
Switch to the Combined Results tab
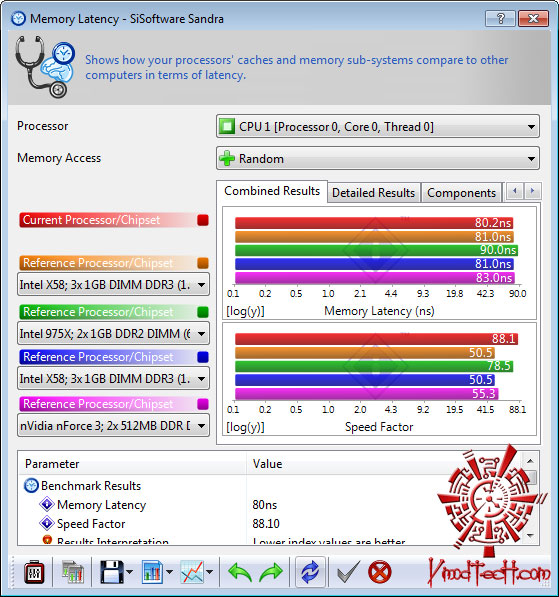(x=272, y=191)
